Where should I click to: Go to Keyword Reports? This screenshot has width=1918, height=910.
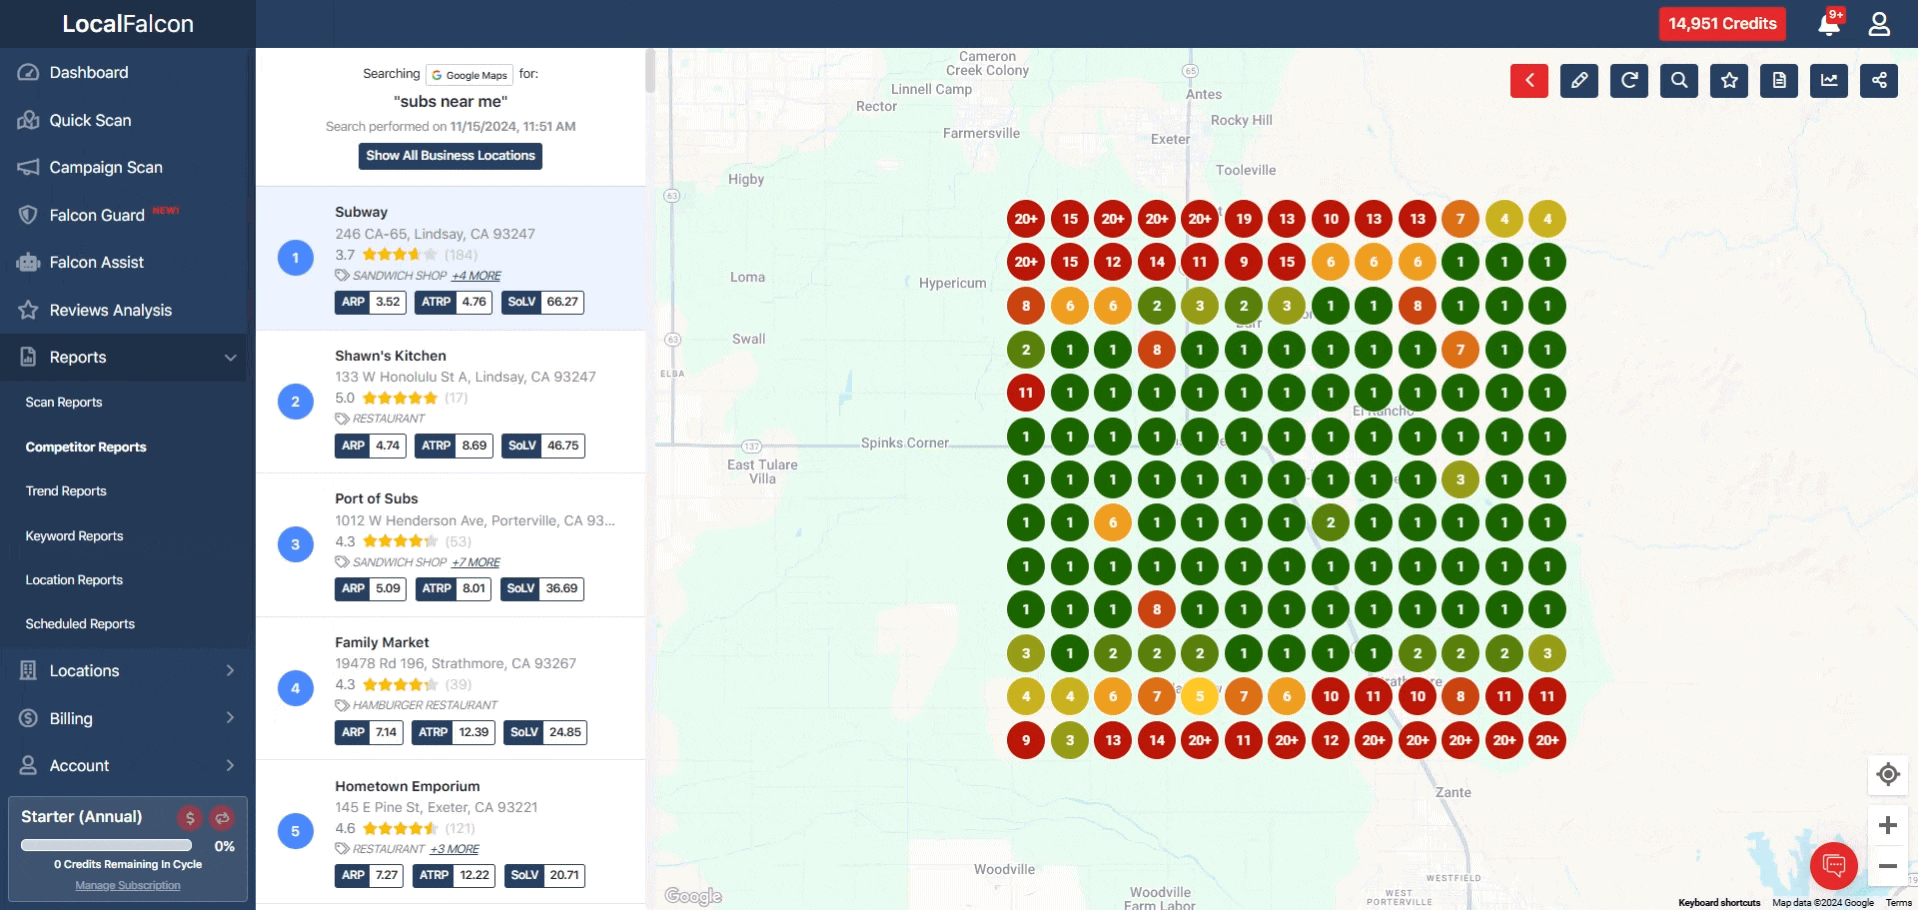(74, 536)
